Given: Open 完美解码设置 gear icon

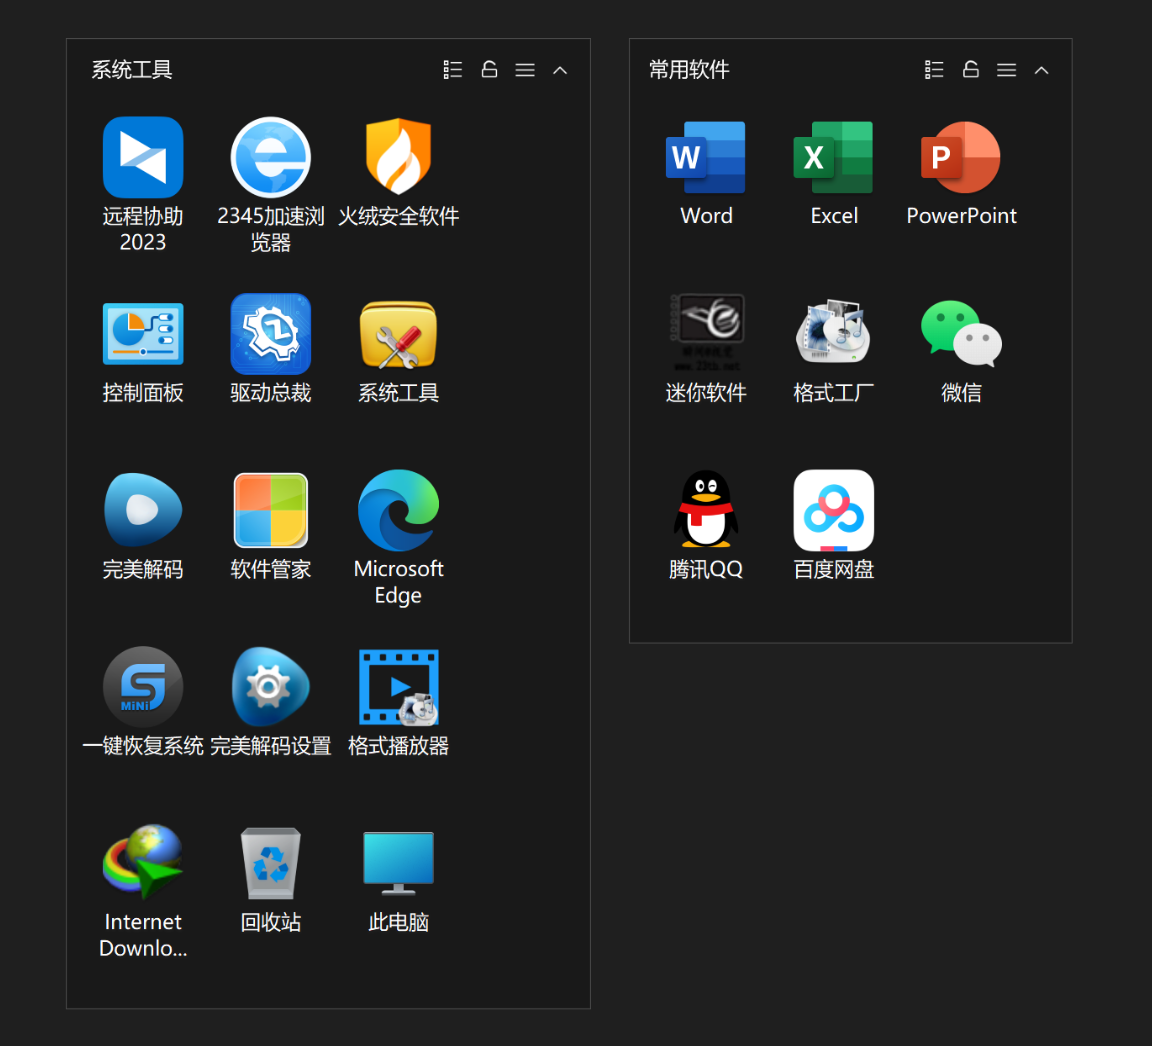Looking at the screenshot, I should pos(270,687).
